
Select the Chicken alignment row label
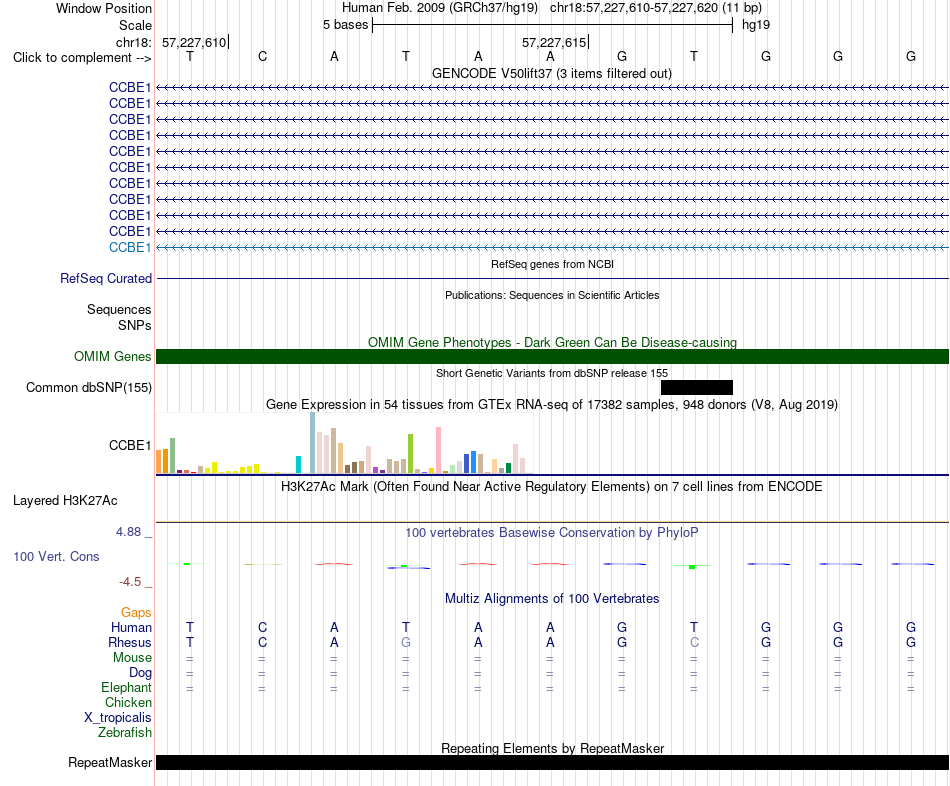(x=128, y=702)
